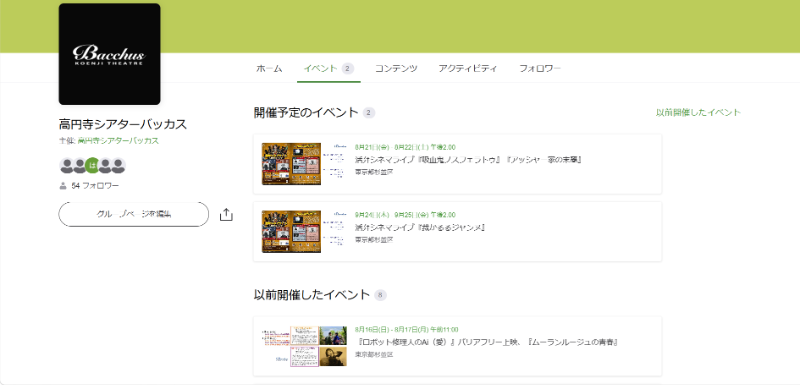Go to the フォロワー tab
This screenshot has width=800, height=385.
coord(540,68)
